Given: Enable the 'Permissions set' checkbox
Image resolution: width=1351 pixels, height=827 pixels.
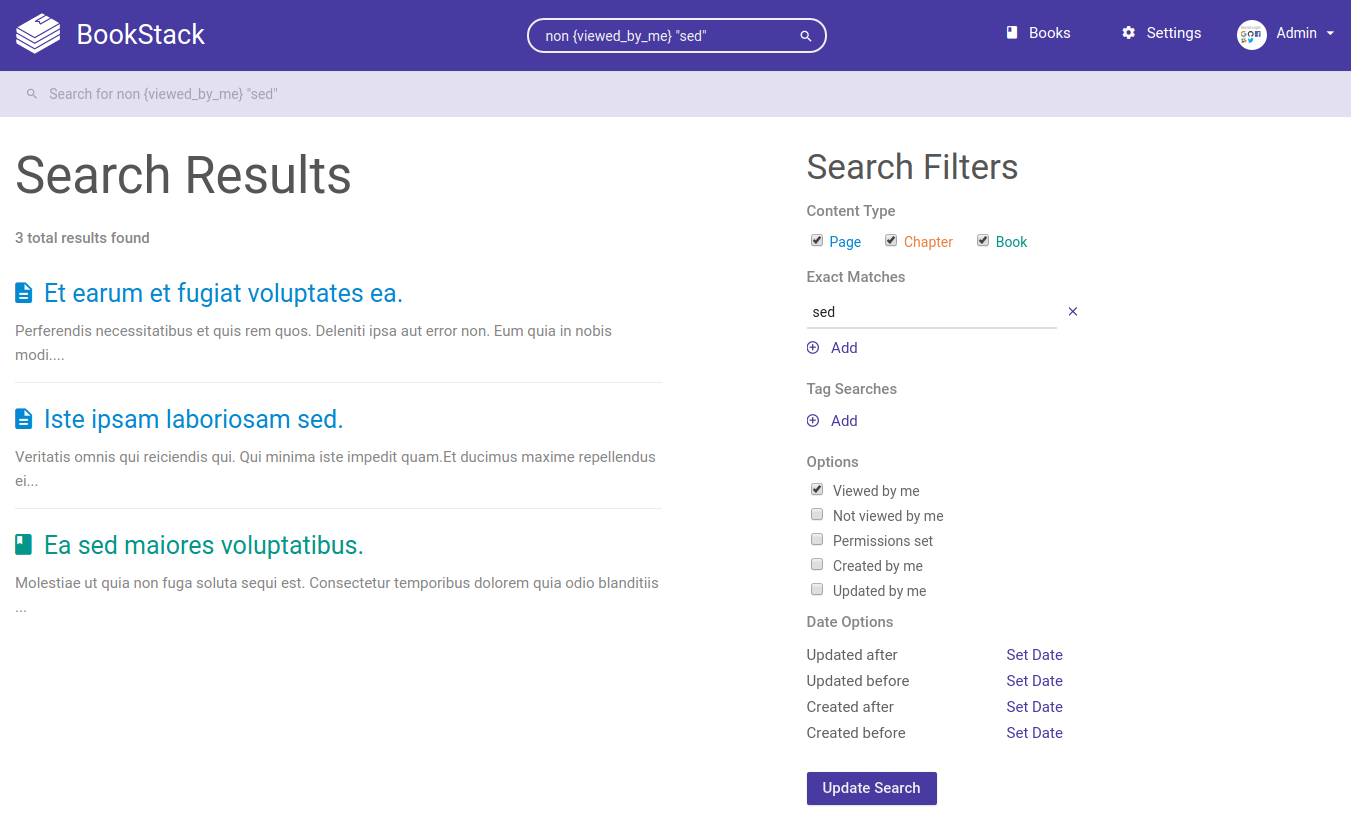Looking at the screenshot, I should pos(817,540).
